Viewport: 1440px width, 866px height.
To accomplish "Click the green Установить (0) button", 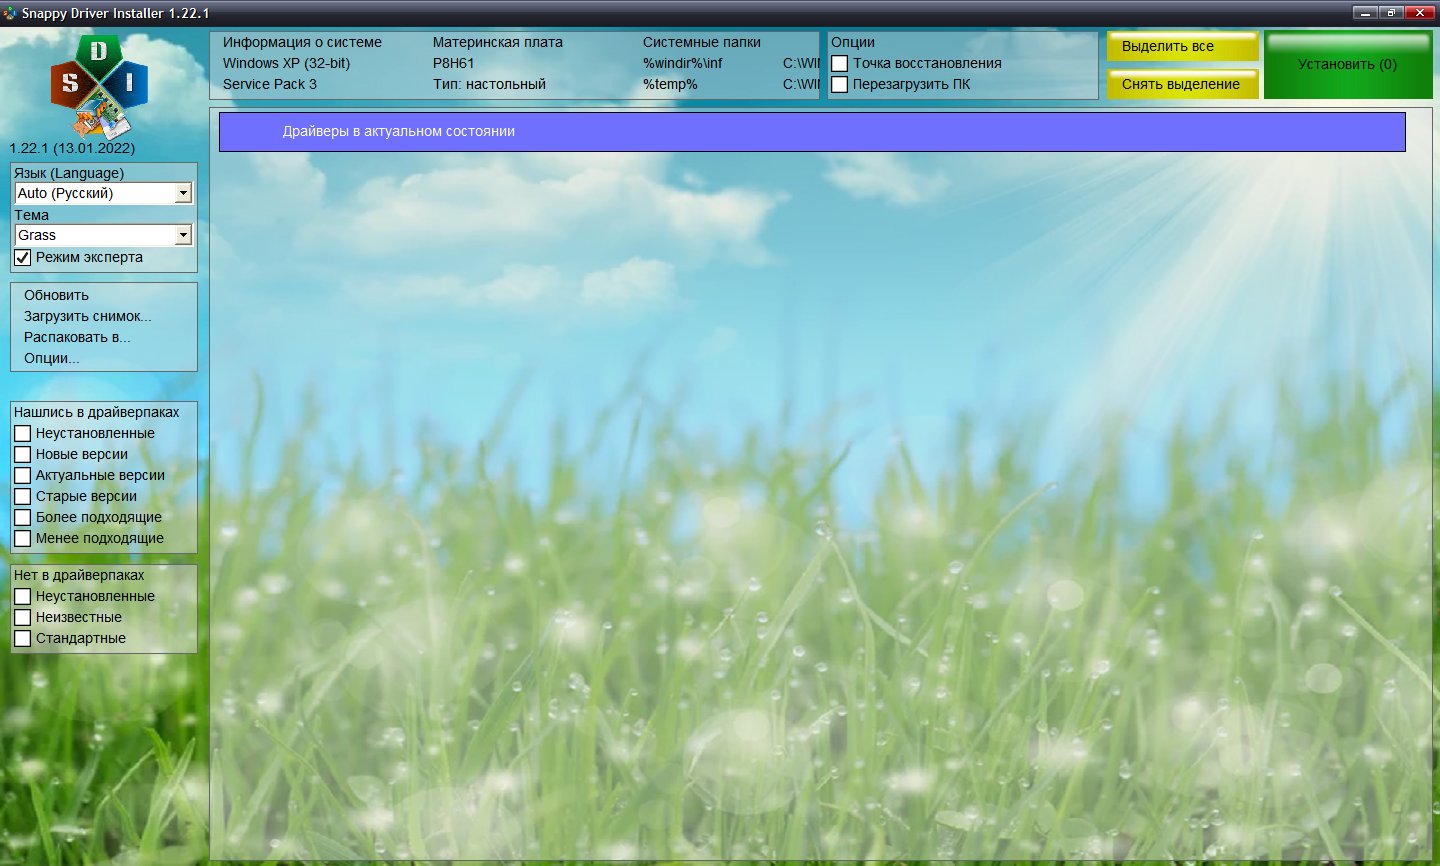I will click(1347, 65).
